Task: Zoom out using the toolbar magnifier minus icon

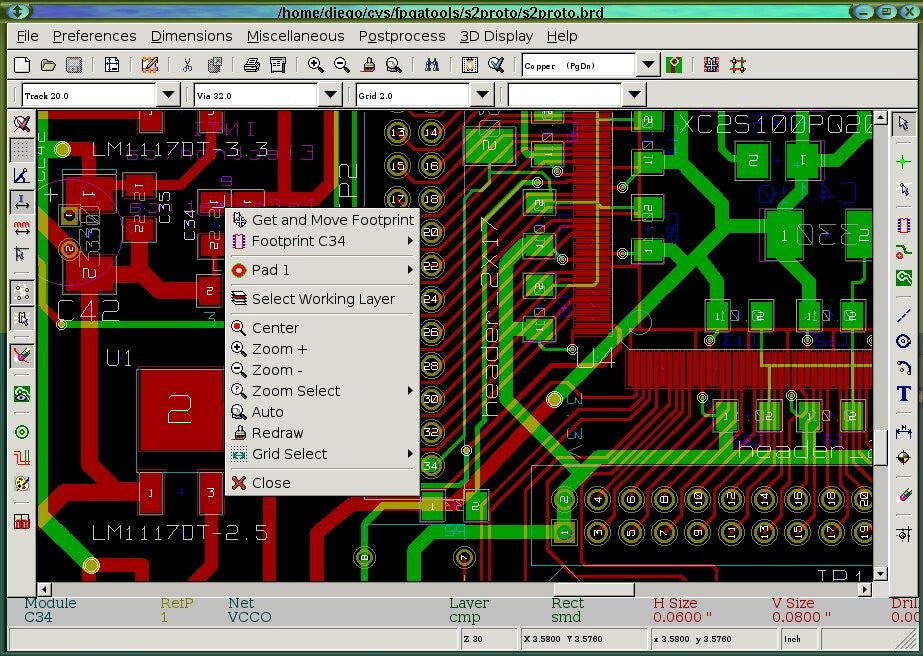Action: [x=342, y=65]
